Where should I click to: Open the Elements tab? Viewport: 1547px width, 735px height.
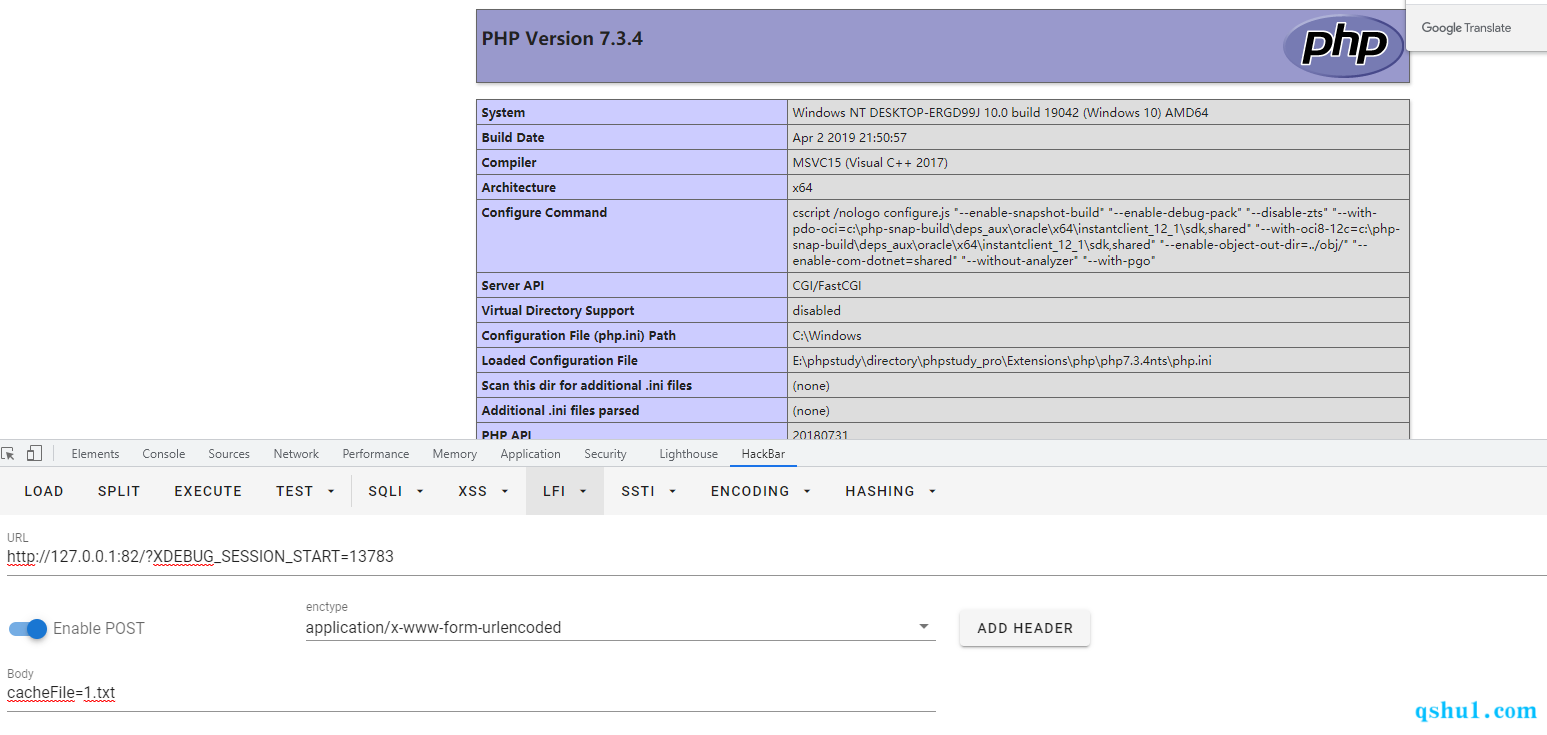pyautogui.click(x=95, y=454)
